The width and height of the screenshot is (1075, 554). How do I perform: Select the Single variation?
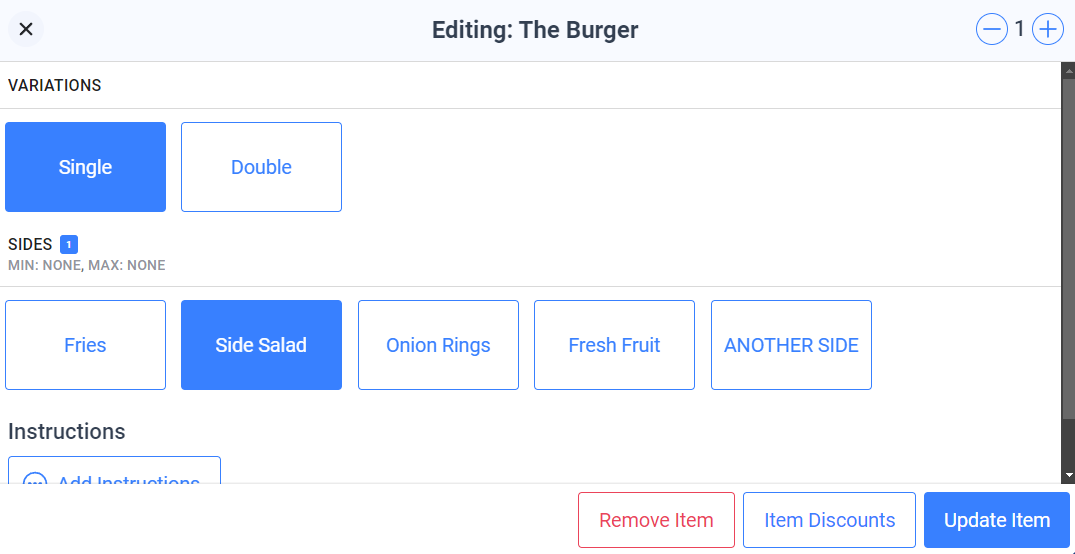tap(85, 167)
